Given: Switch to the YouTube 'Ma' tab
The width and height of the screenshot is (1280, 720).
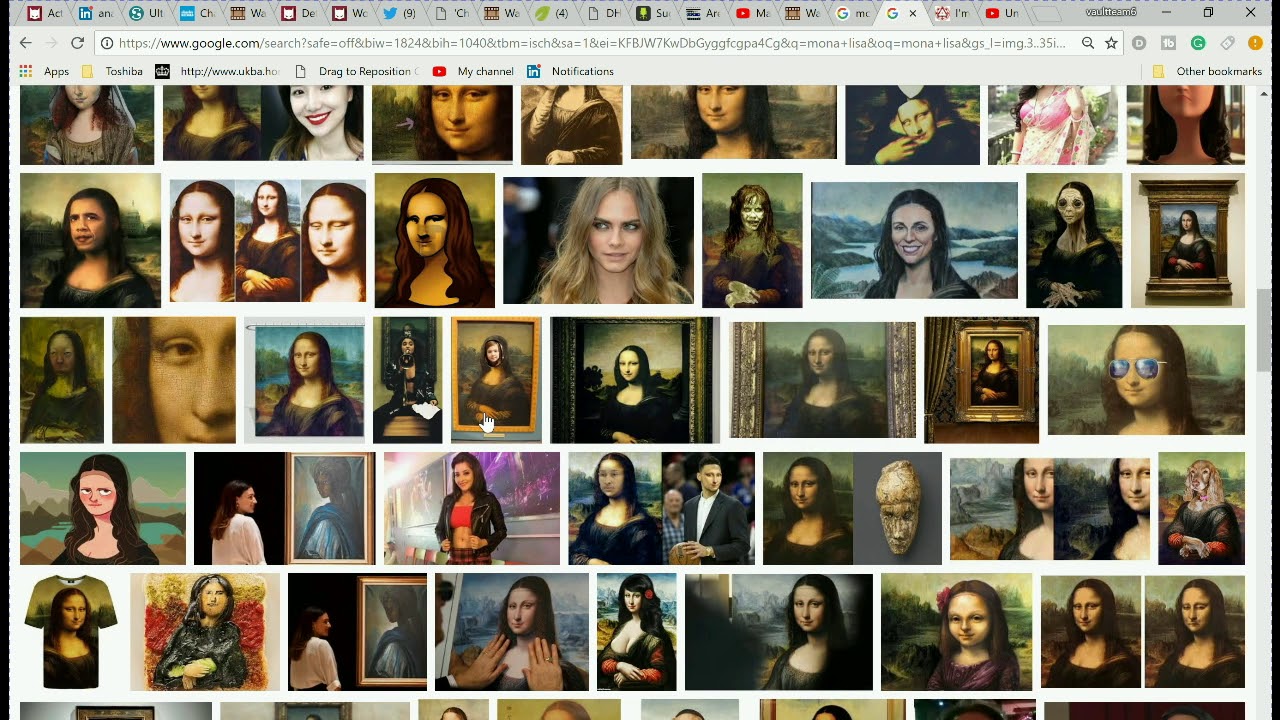Looking at the screenshot, I should pyautogui.click(x=753, y=13).
